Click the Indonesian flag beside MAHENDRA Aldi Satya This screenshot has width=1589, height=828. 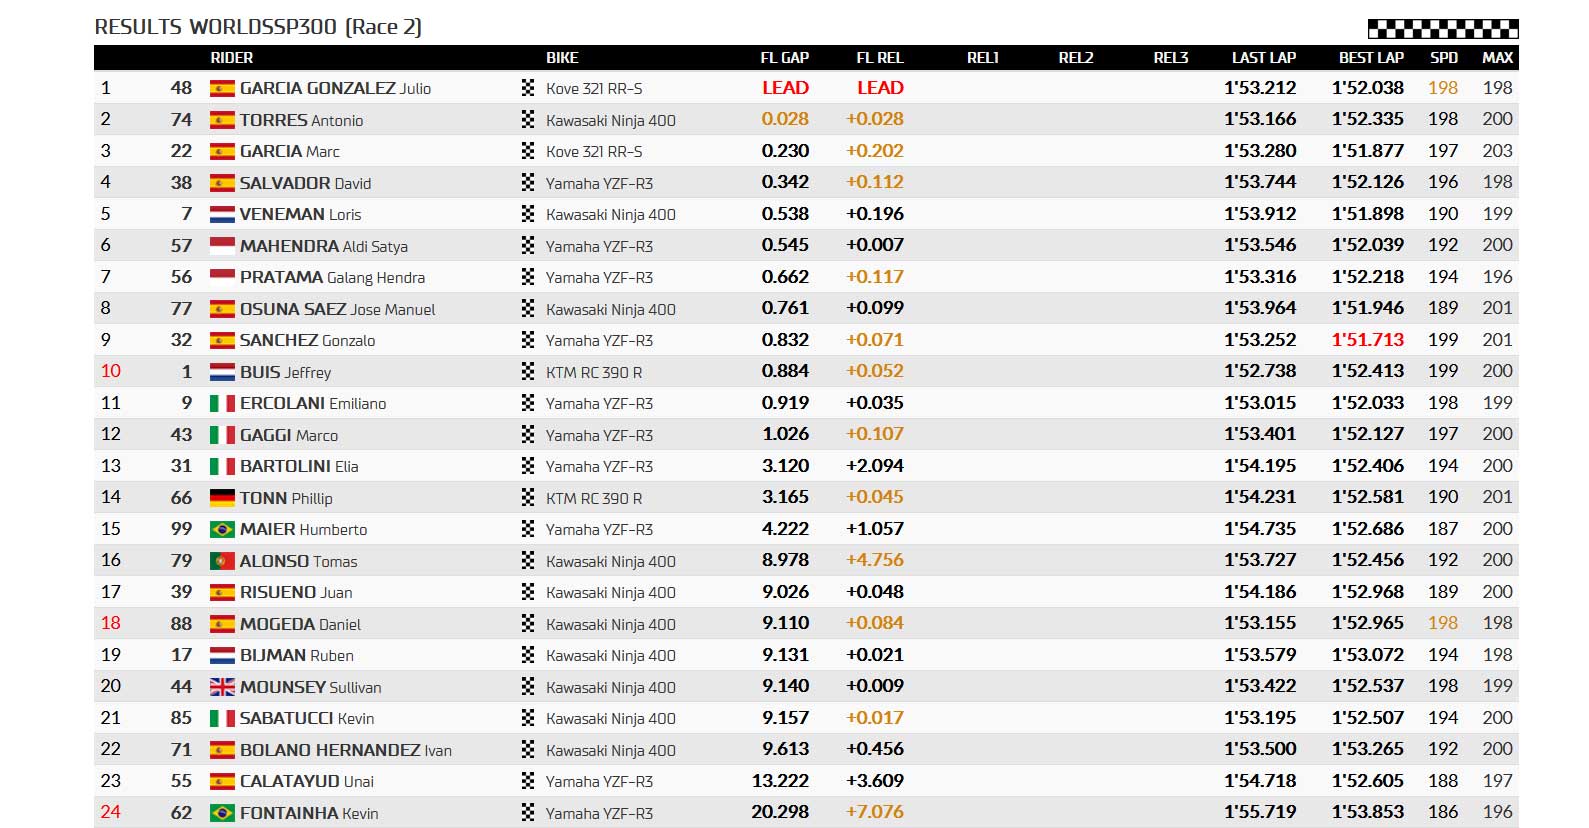(222, 246)
